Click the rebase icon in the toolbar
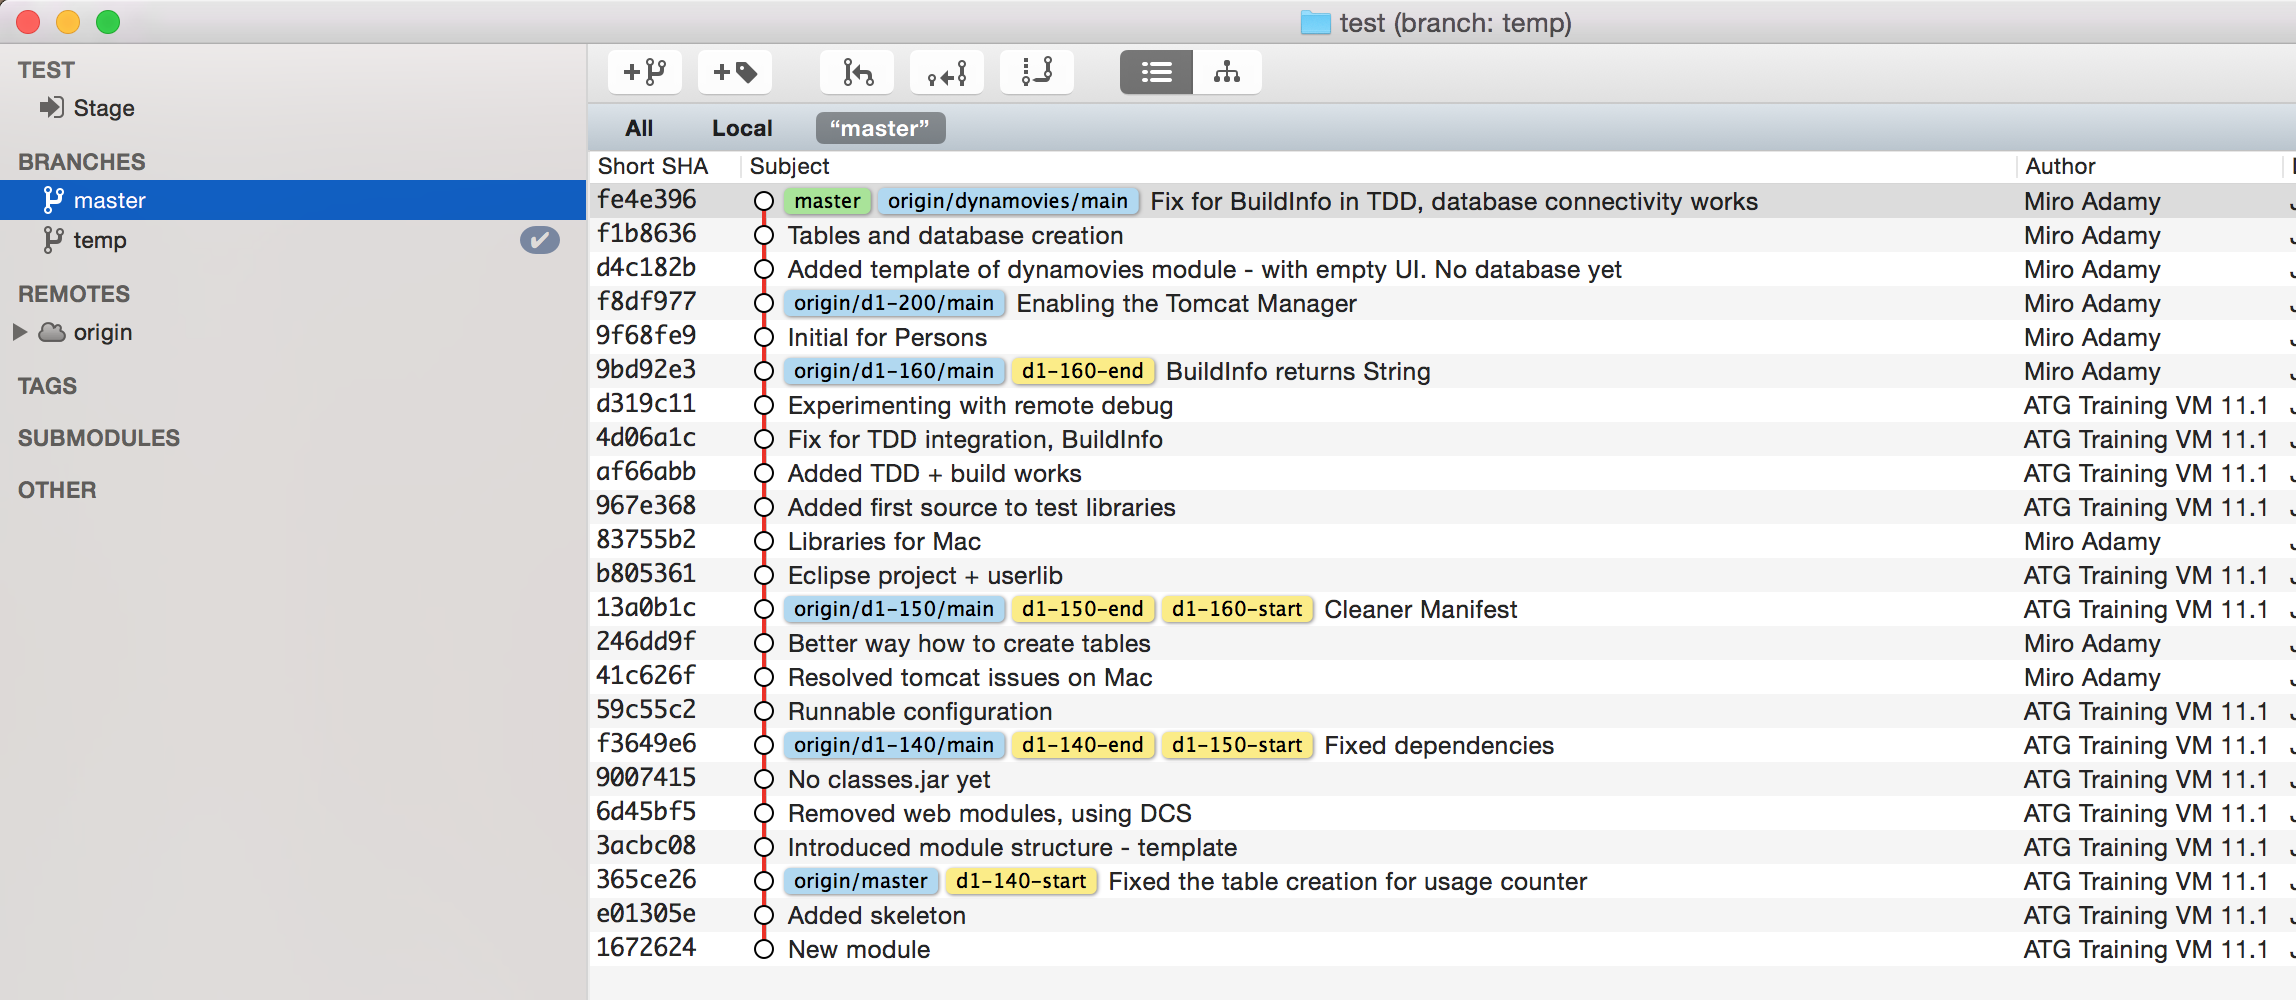Viewport: 2296px width, 1000px height. [1037, 71]
